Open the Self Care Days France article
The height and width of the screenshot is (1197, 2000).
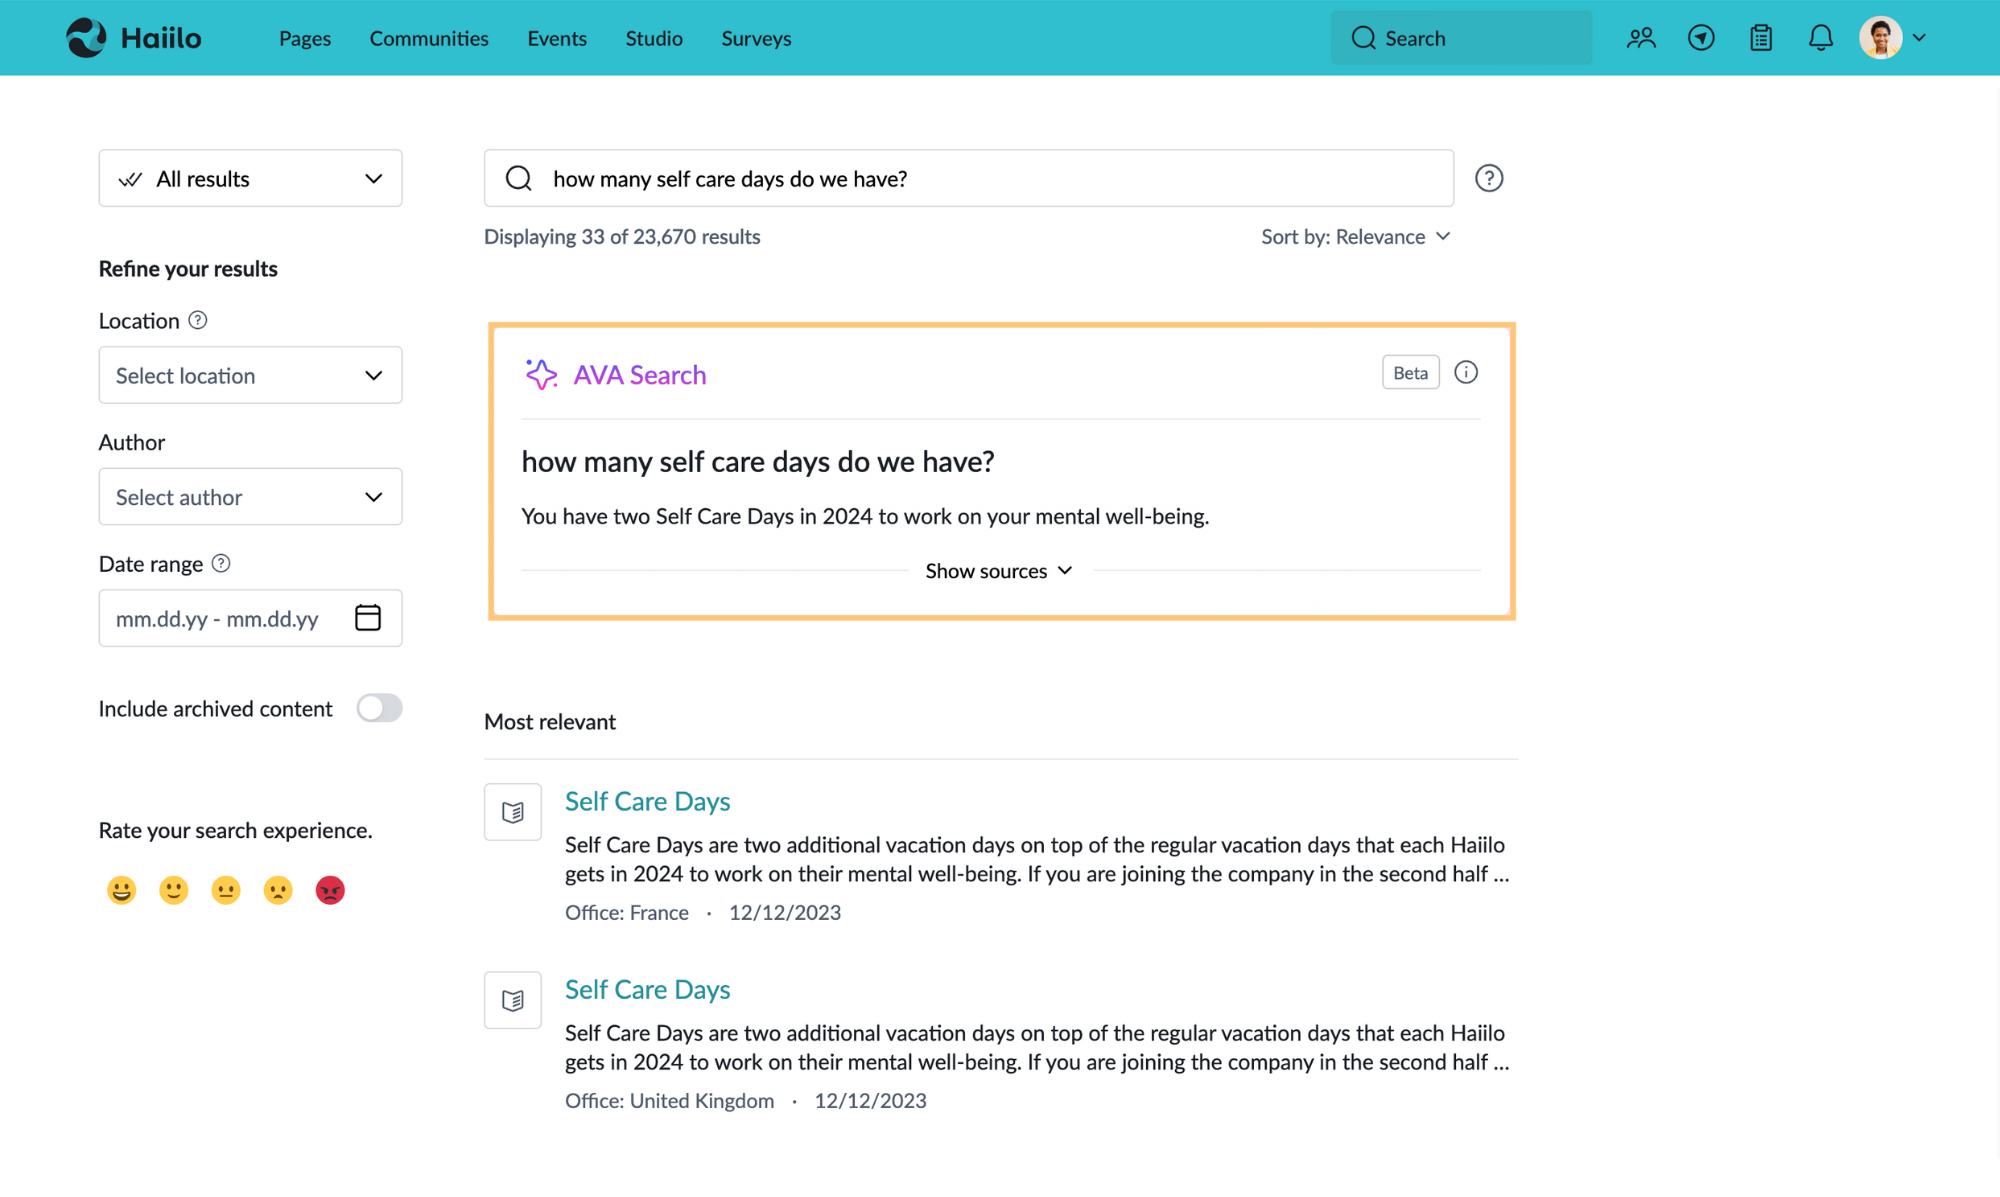pyautogui.click(x=647, y=800)
